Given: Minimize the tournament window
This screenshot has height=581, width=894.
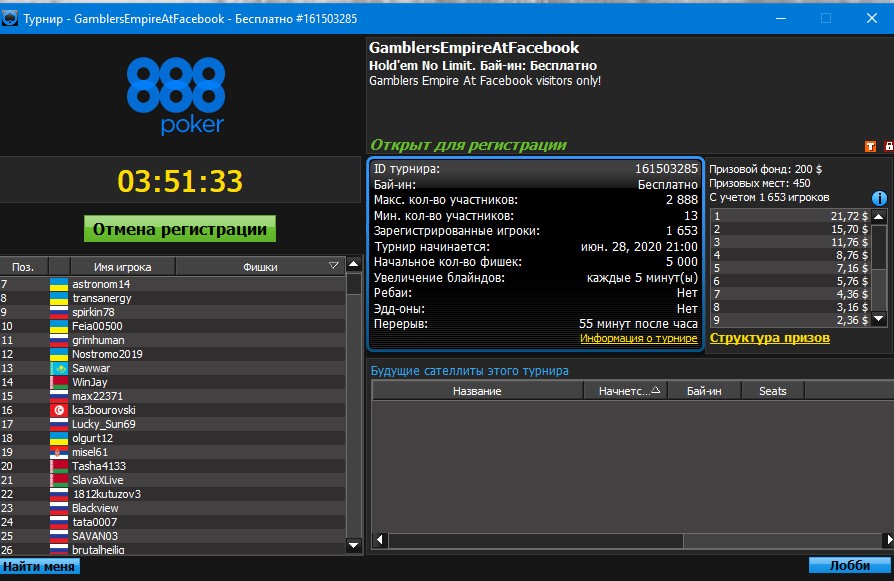Looking at the screenshot, I should click(781, 18).
